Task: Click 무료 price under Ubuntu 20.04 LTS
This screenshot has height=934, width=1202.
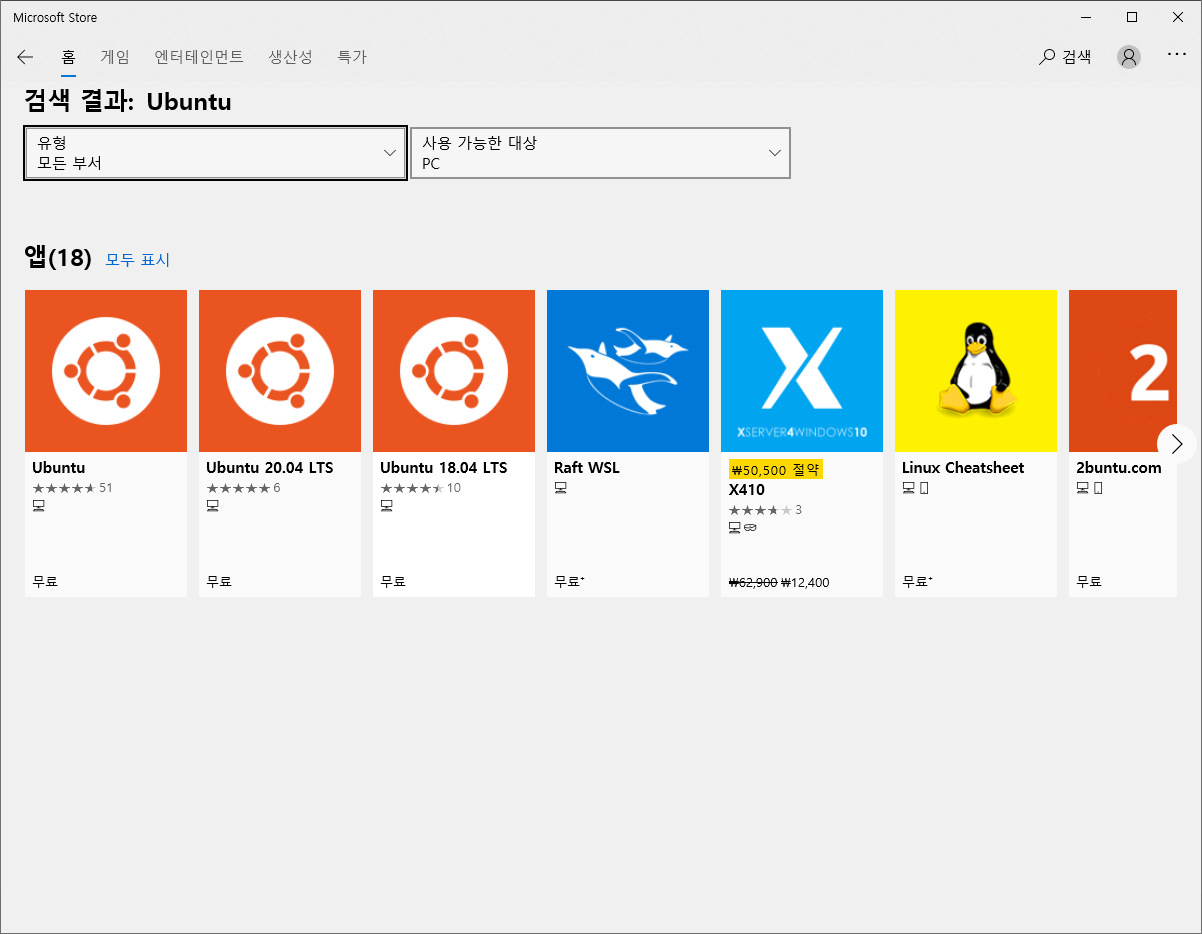Action: pyautogui.click(x=219, y=581)
